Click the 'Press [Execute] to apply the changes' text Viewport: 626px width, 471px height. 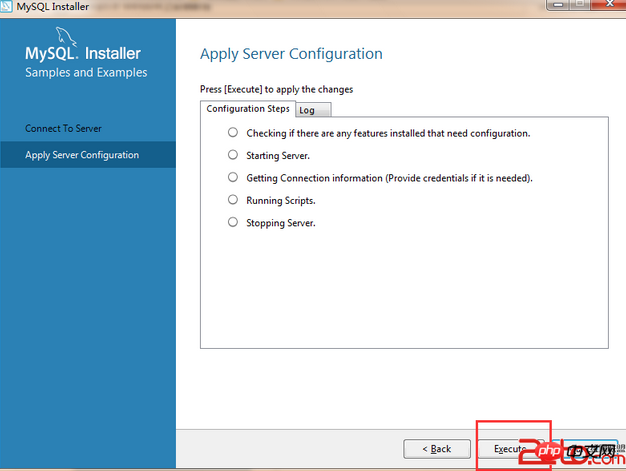click(276, 89)
